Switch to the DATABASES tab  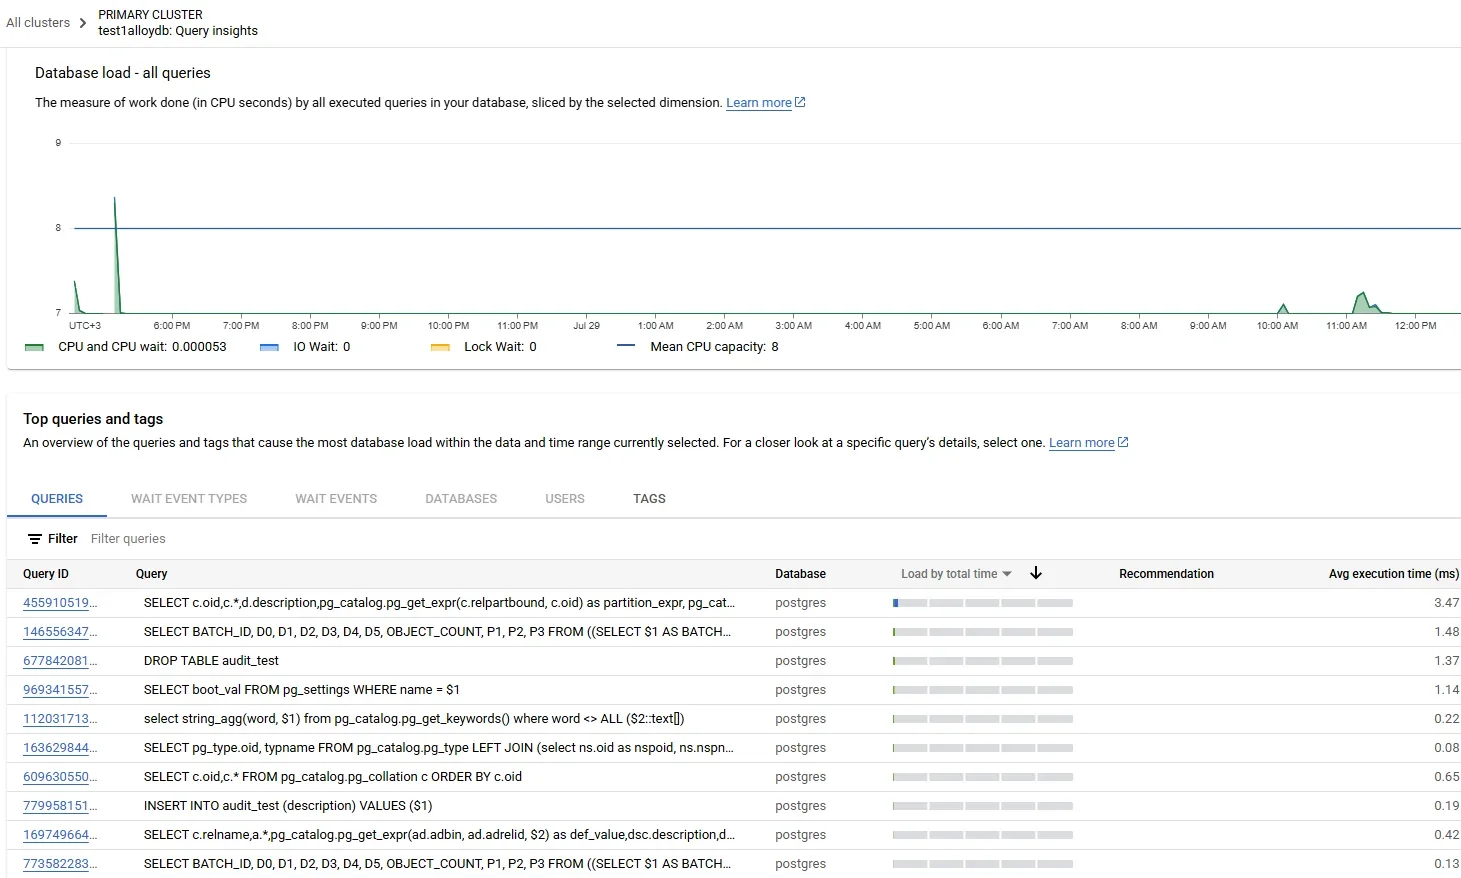pos(460,498)
